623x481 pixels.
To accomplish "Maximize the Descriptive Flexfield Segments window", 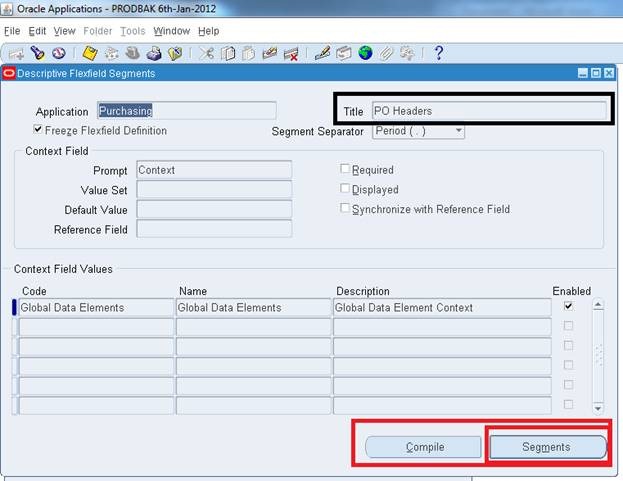I will [x=596, y=73].
